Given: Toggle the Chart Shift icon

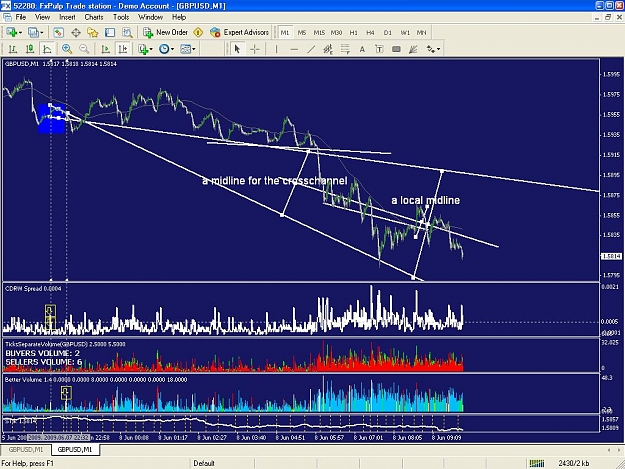Looking at the screenshot, I should coord(123,49).
